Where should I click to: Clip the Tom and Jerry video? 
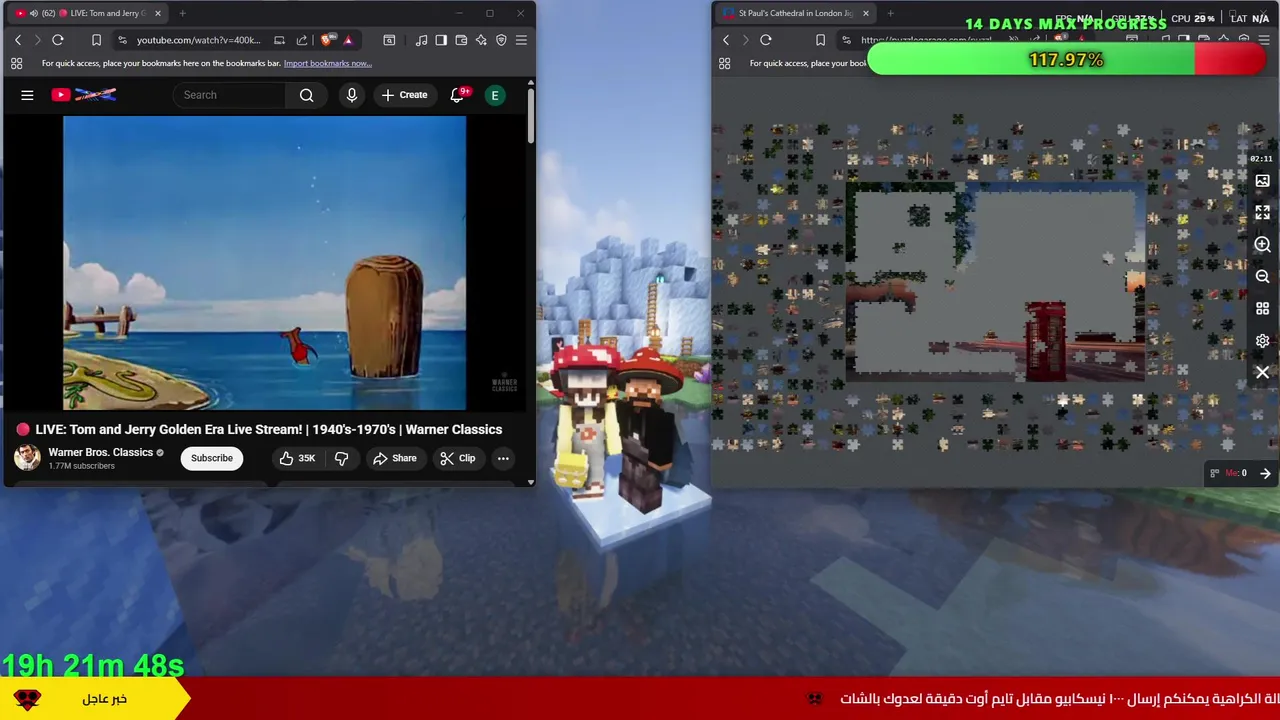coord(457,458)
